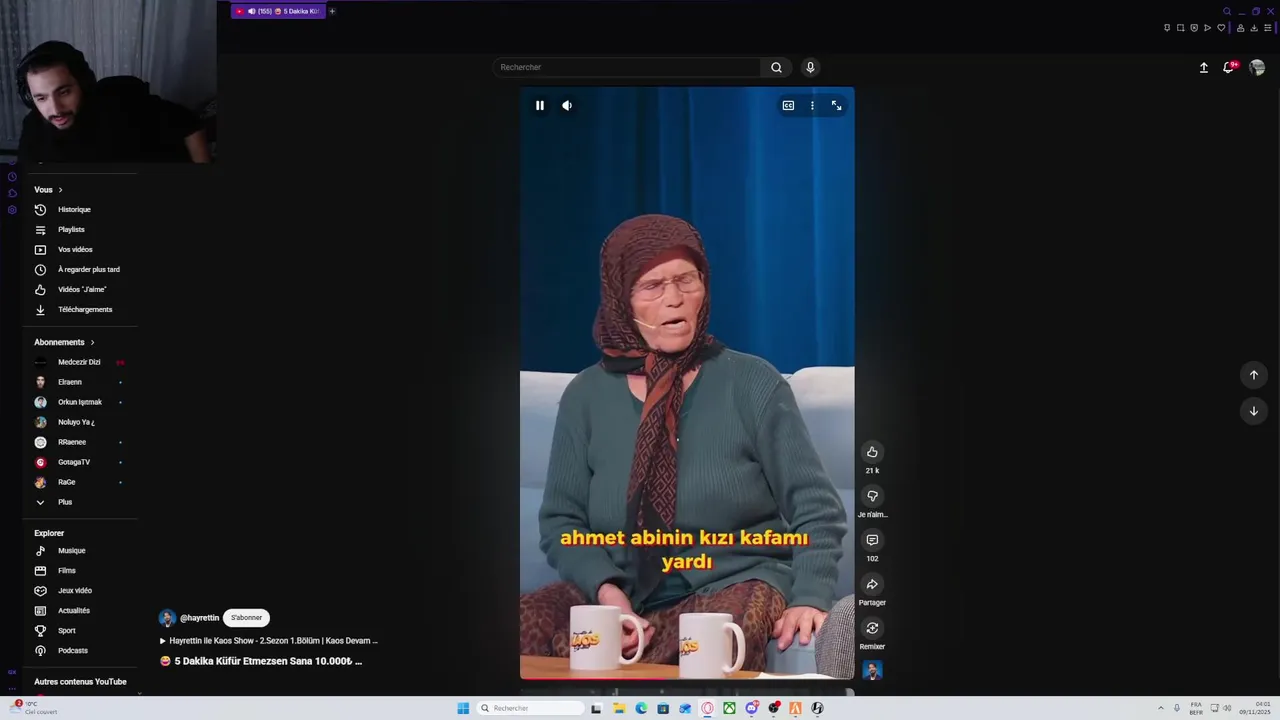
Task: Go to the next Short arrow
Action: (x=1254, y=411)
